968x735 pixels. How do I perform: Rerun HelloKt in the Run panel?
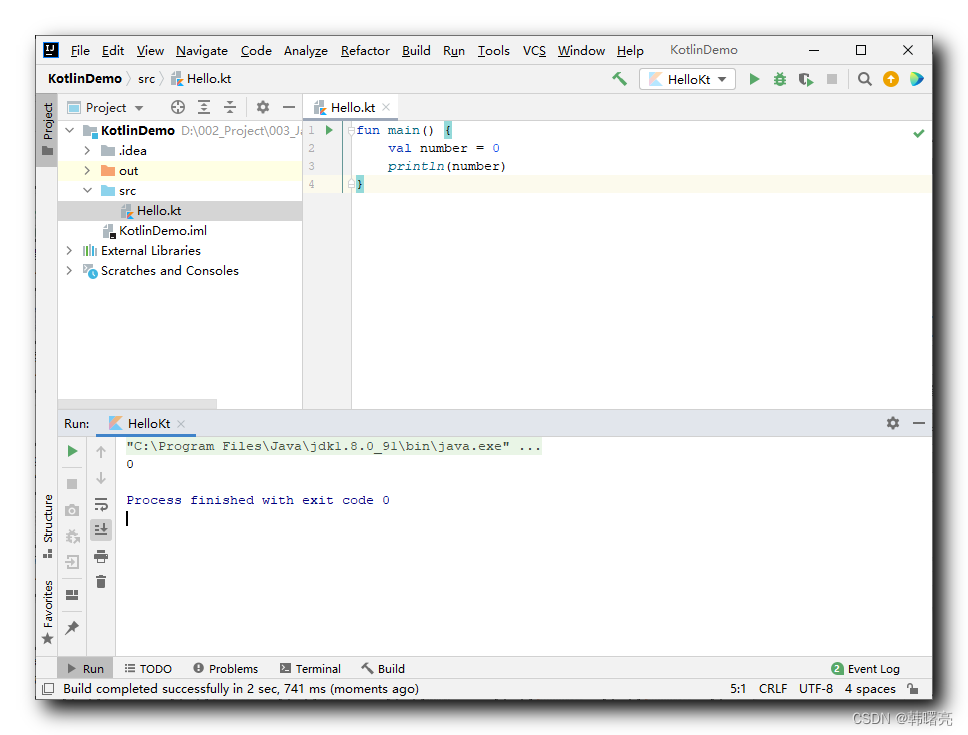click(72, 451)
